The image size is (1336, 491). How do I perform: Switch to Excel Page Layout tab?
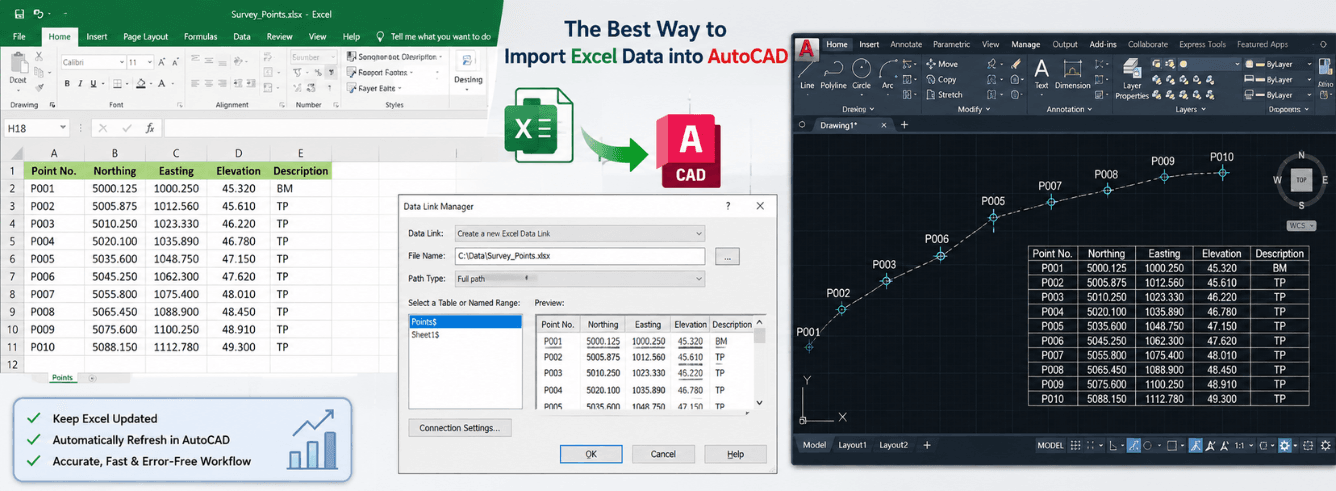point(145,37)
